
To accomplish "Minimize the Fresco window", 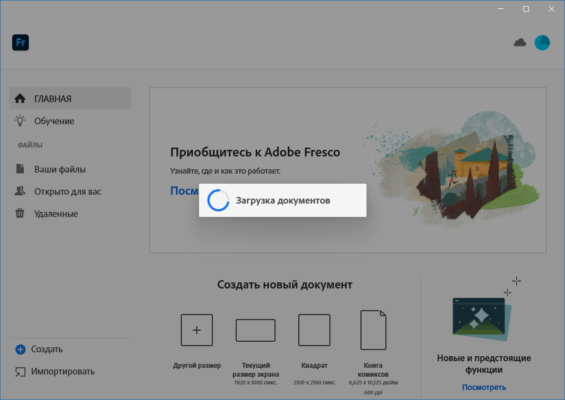I will point(501,9).
